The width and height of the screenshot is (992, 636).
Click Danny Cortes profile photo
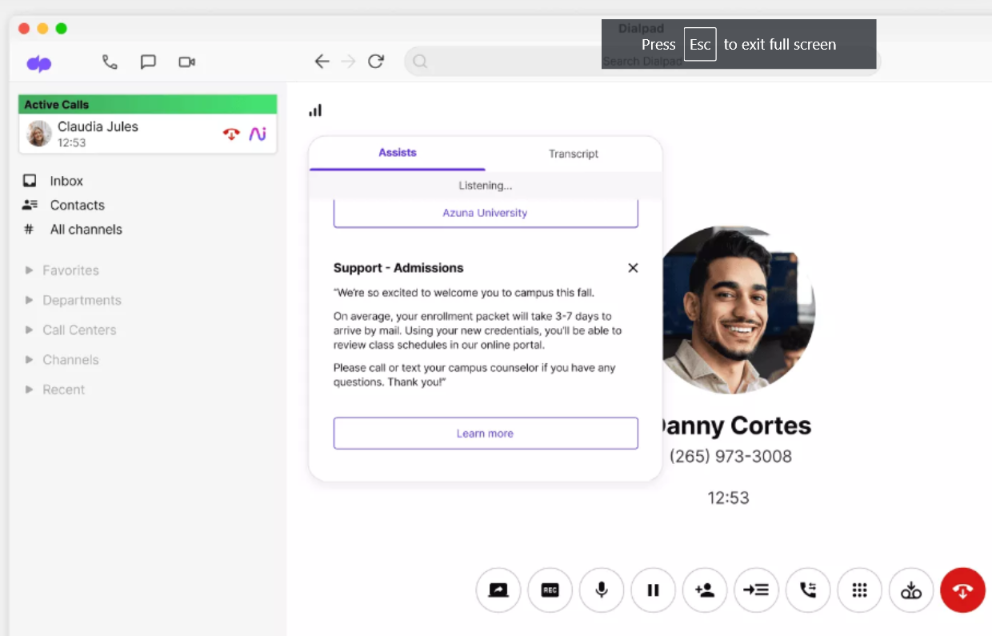coord(738,309)
